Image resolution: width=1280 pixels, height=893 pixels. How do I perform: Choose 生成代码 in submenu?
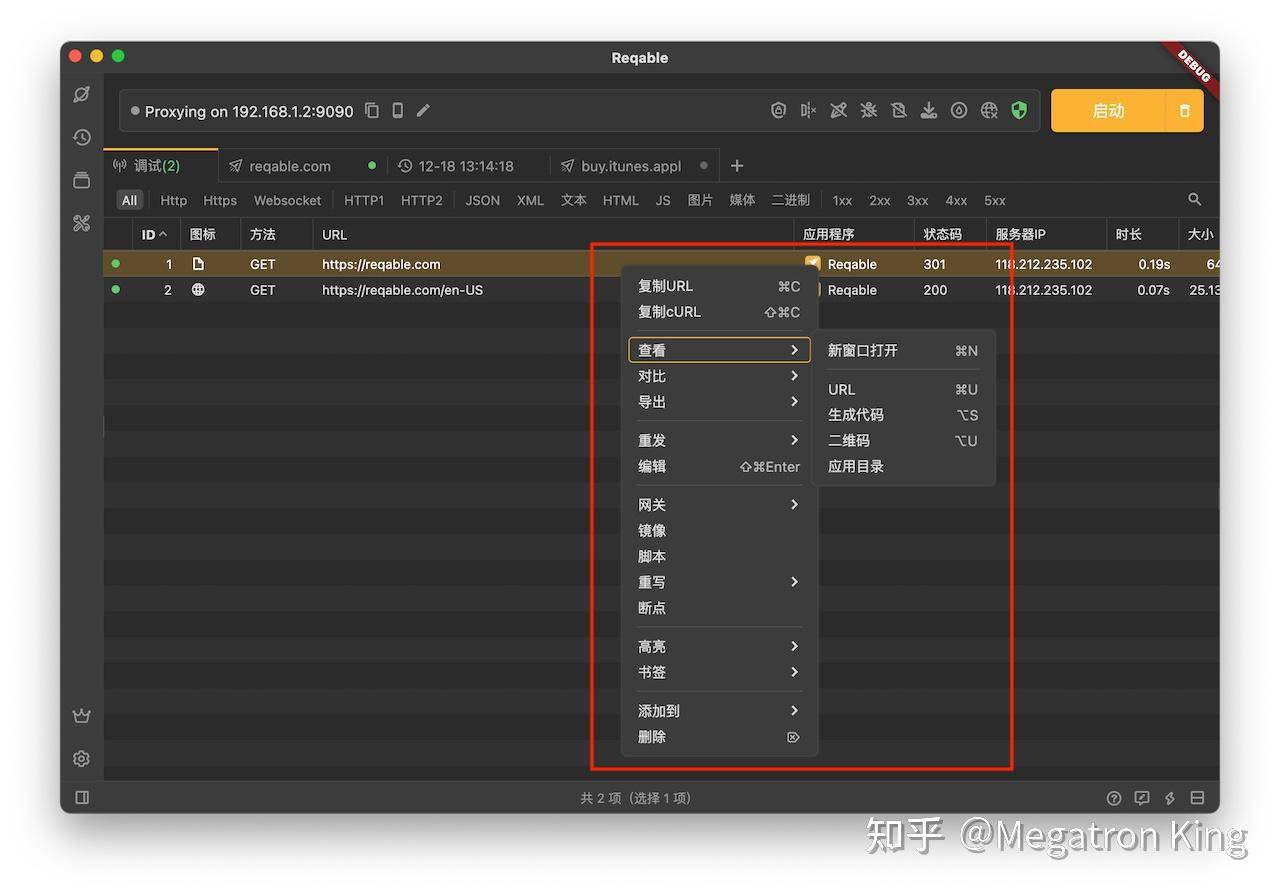pyautogui.click(x=903, y=415)
